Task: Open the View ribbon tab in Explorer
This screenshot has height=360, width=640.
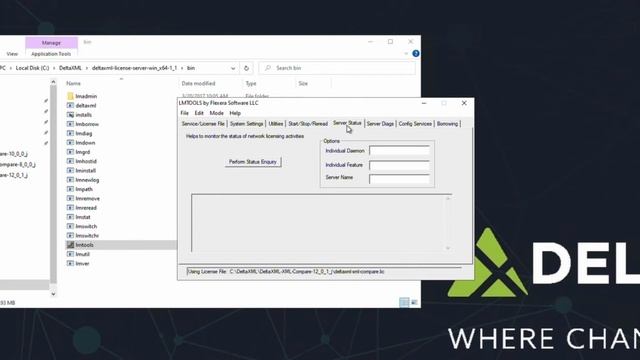Action: coord(12,54)
